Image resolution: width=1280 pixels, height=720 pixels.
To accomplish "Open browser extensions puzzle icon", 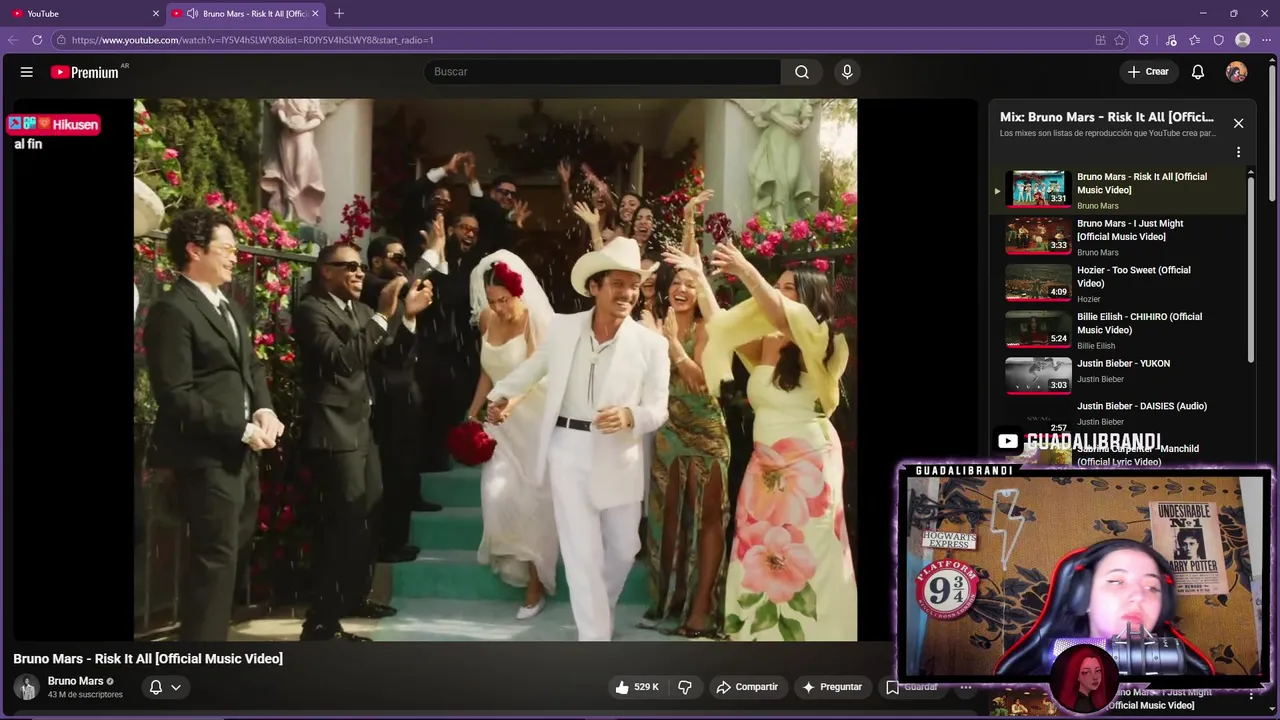I will click(1144, 40).
